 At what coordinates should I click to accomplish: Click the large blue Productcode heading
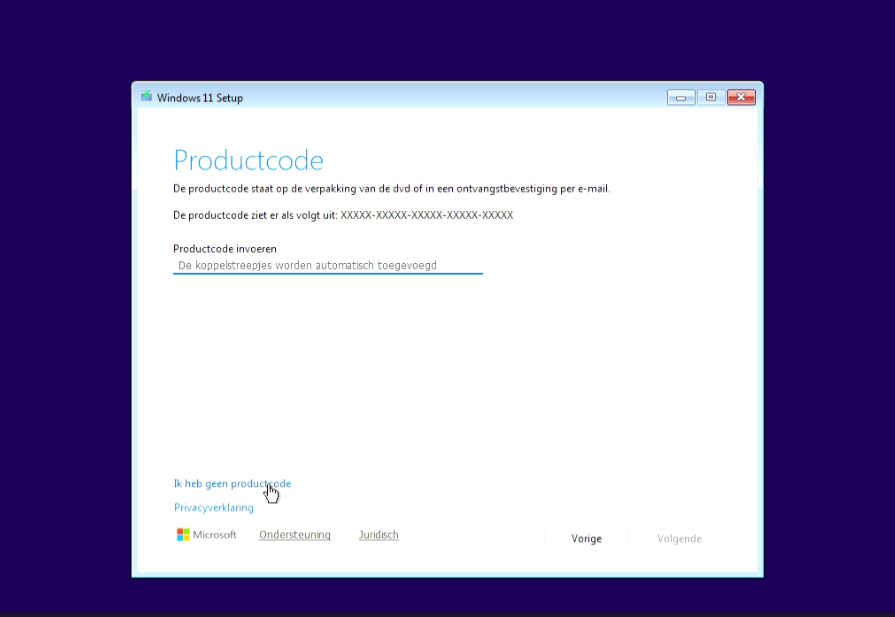click(248, 160)
